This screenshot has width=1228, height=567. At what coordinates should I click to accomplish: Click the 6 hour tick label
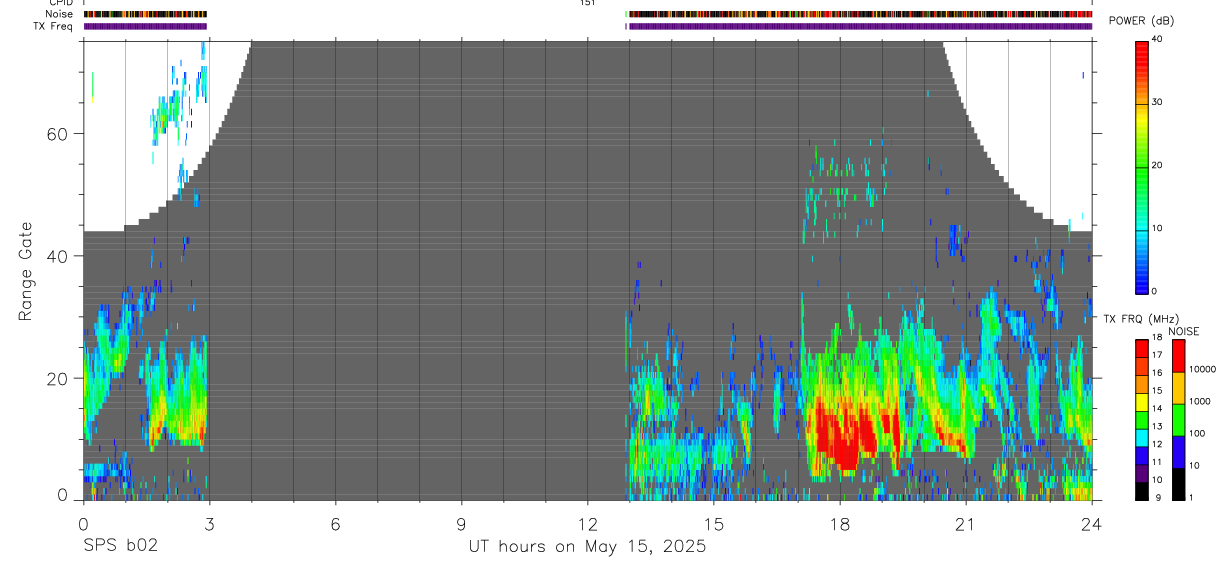(335, 524)
